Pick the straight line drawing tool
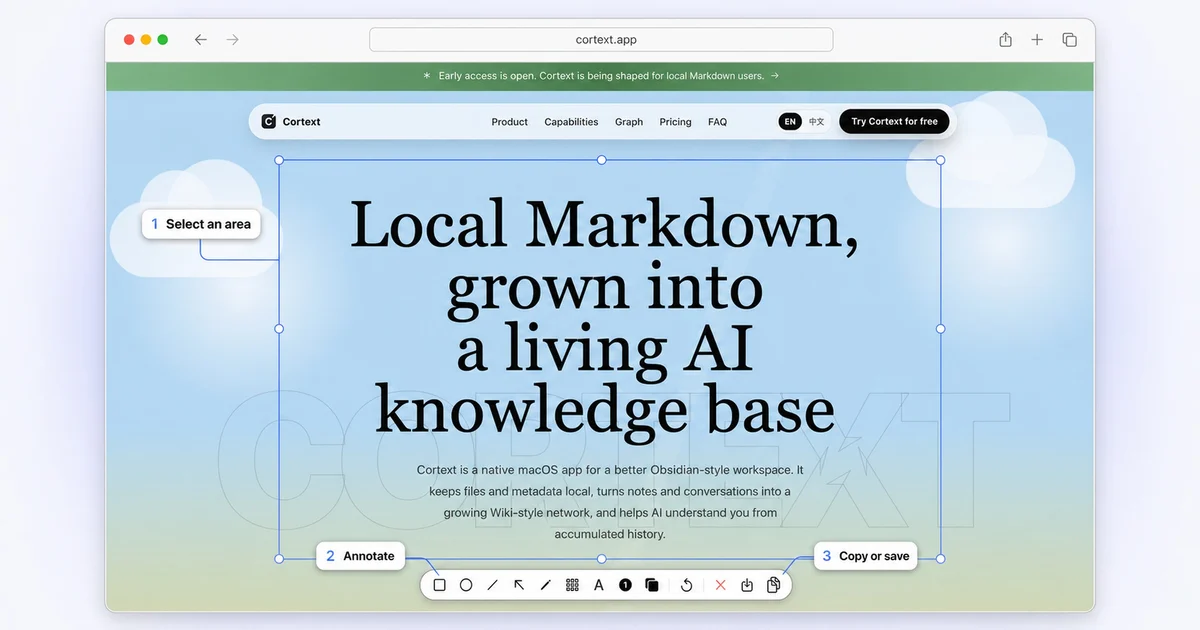1200x630 pixels. click(492, 585)
